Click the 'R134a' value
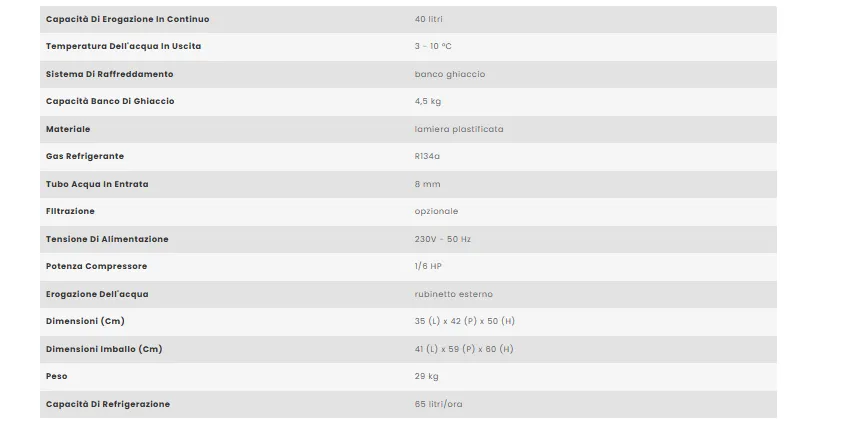868x441 pixels. pyautogui.click(x=426, y=157)
